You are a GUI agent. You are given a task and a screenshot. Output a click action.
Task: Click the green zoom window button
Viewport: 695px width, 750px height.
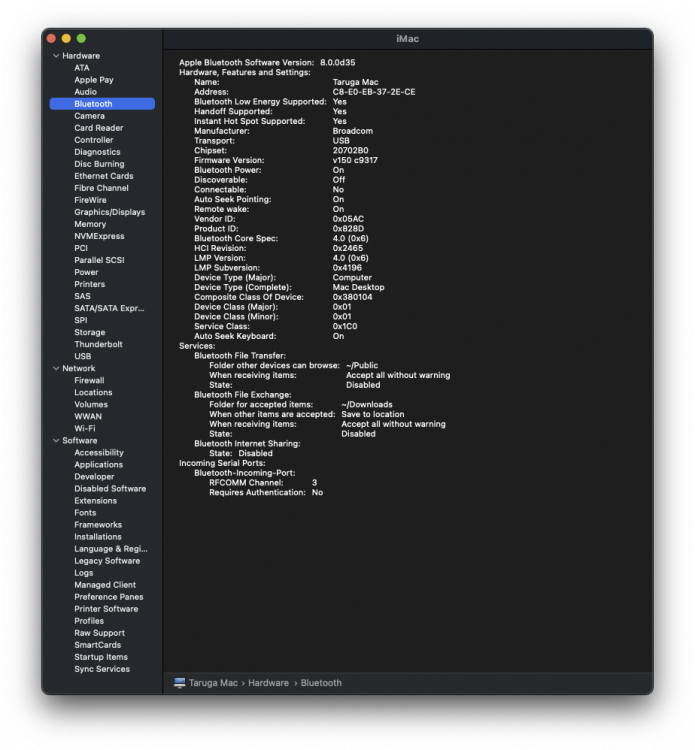click(x=81, y=39)
